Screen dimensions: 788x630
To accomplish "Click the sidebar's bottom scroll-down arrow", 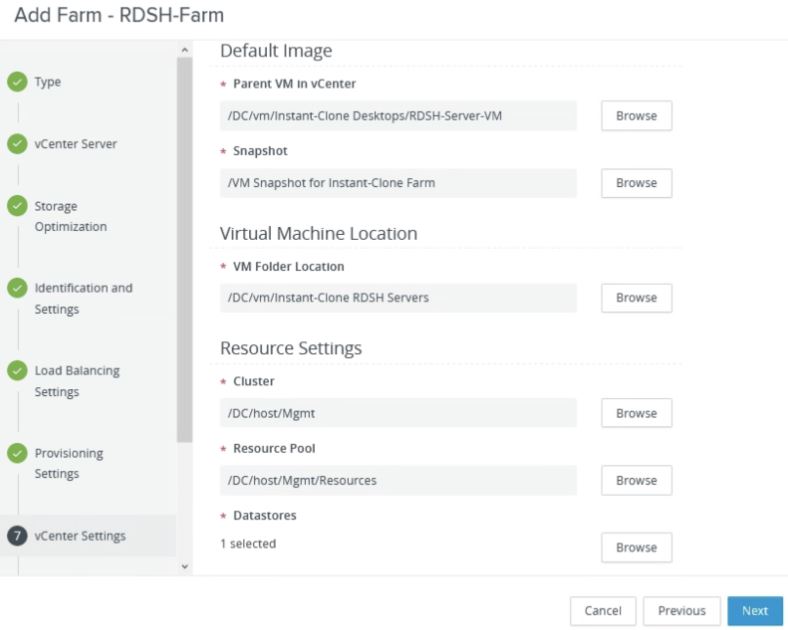I will [x=183, y=566].
